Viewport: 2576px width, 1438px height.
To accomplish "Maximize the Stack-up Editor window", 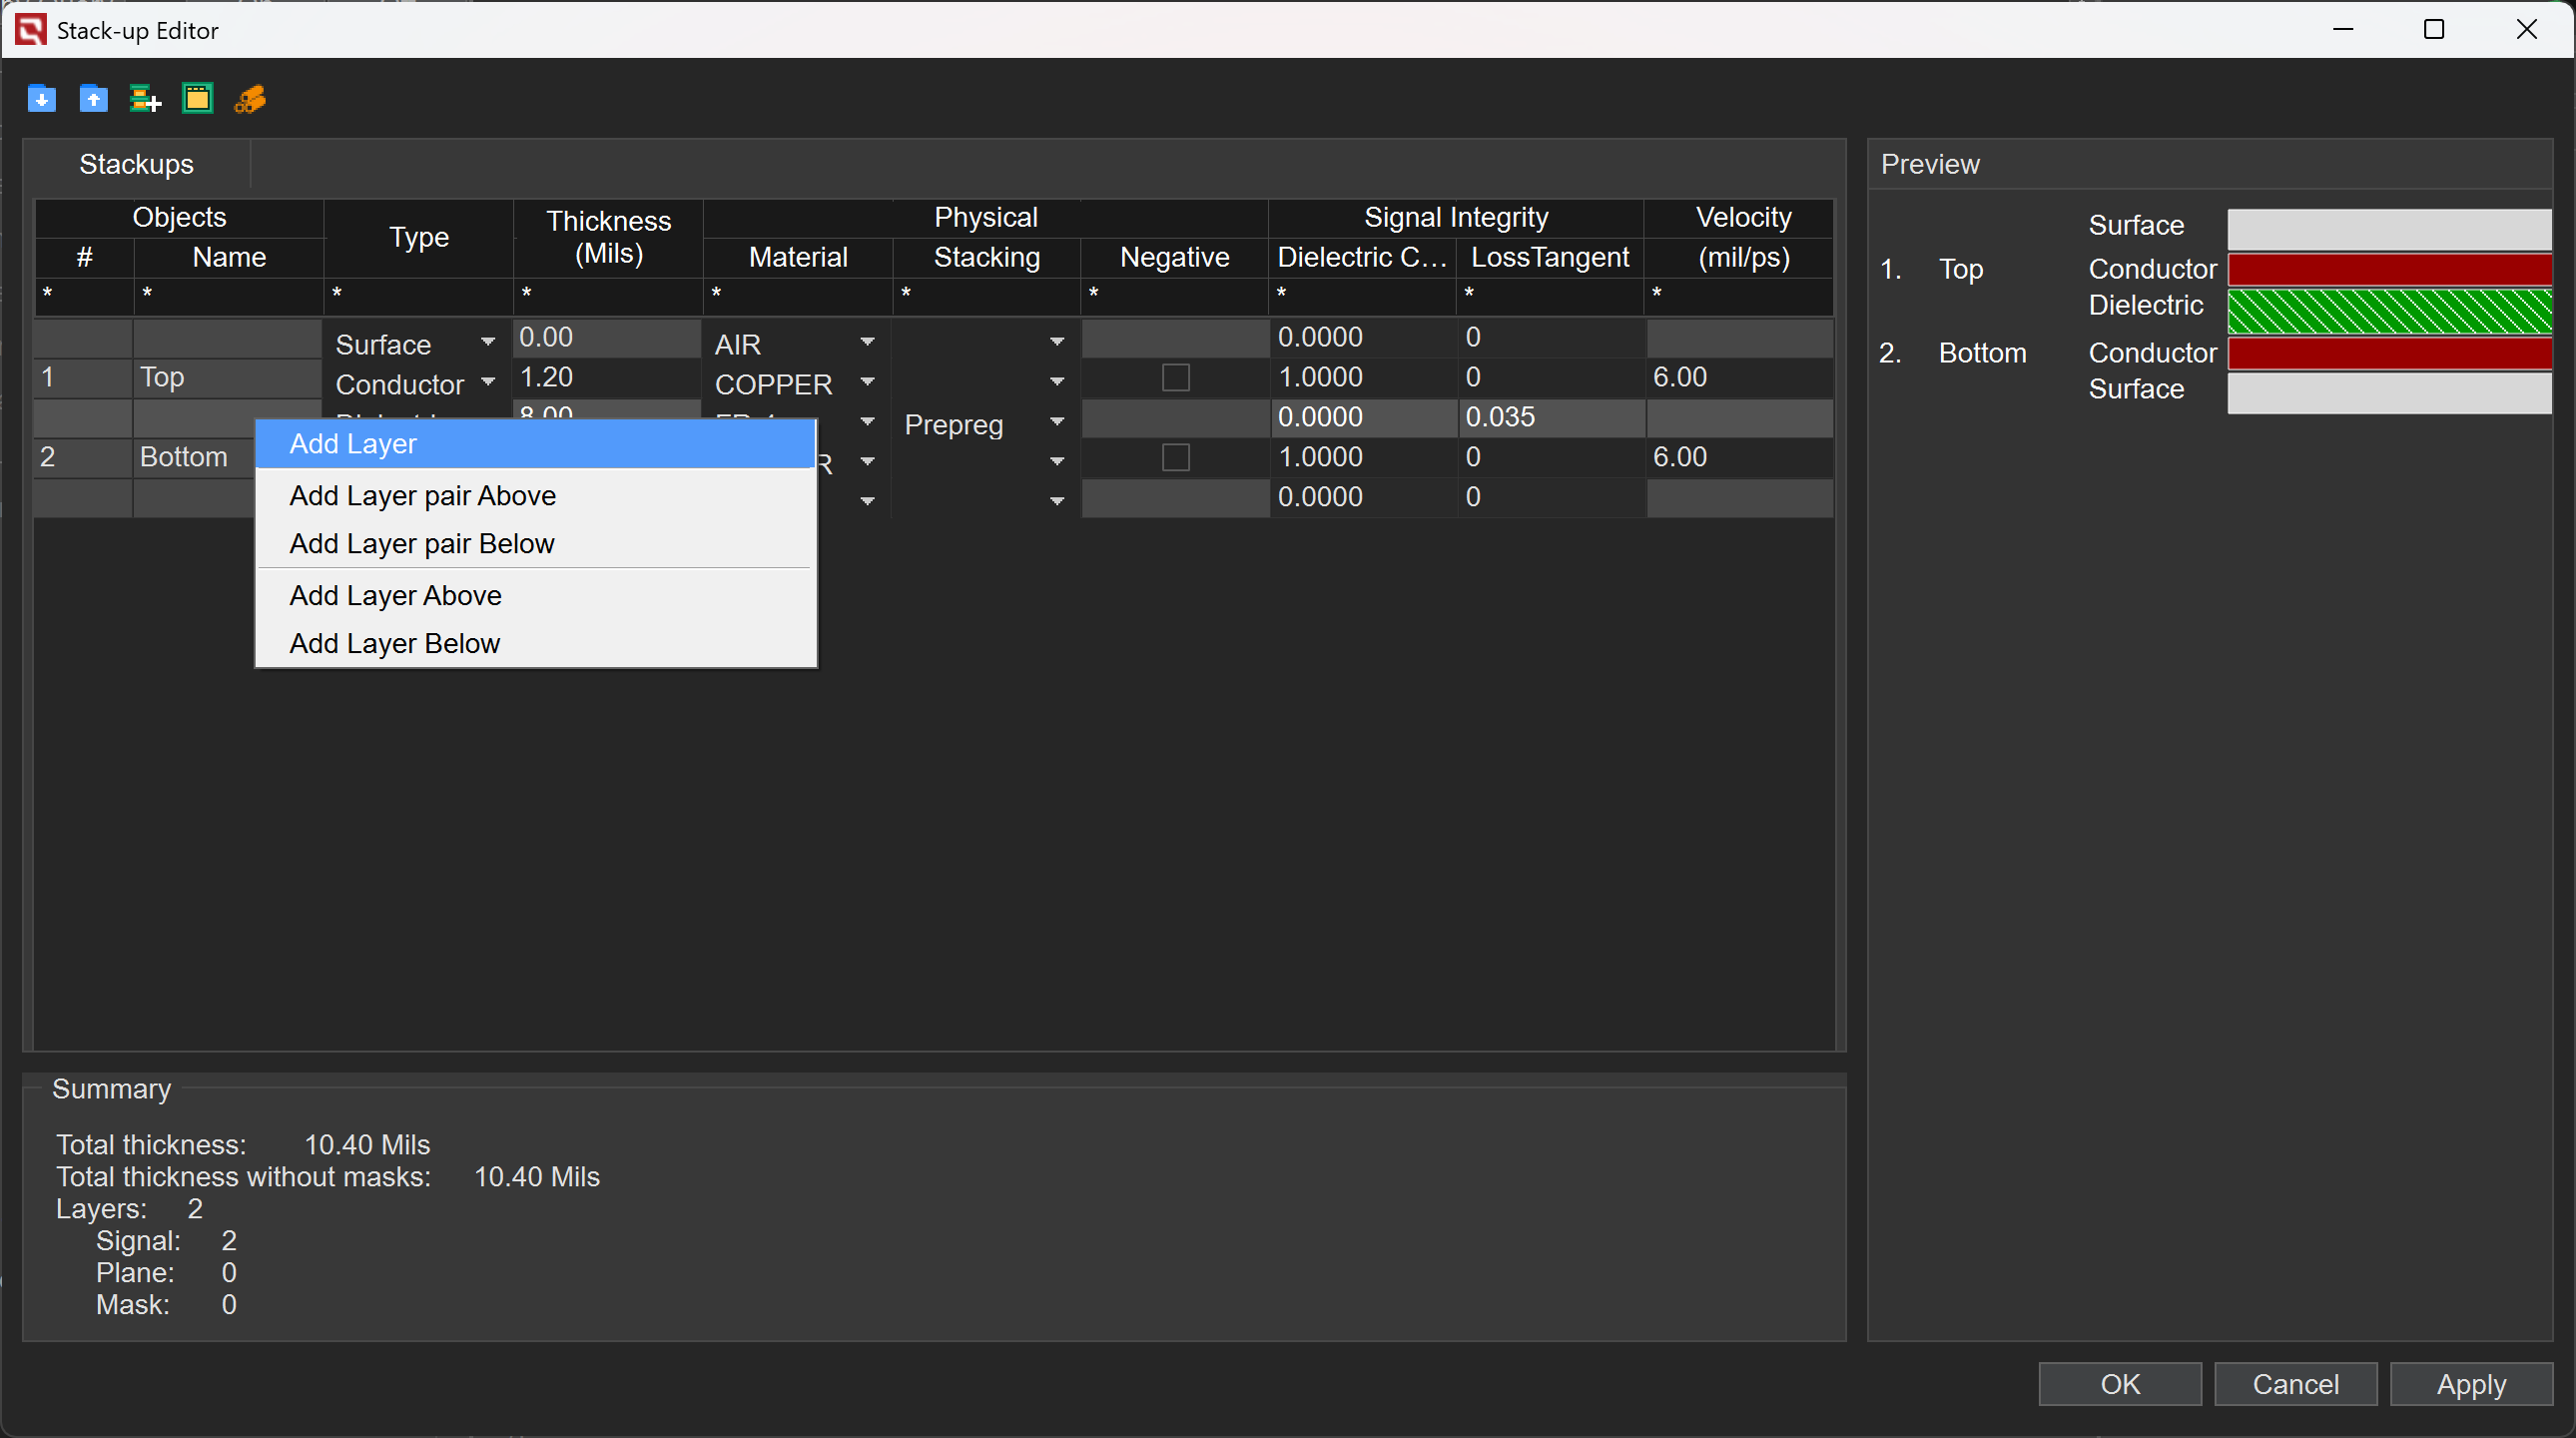I will (x=2434, y=30).
